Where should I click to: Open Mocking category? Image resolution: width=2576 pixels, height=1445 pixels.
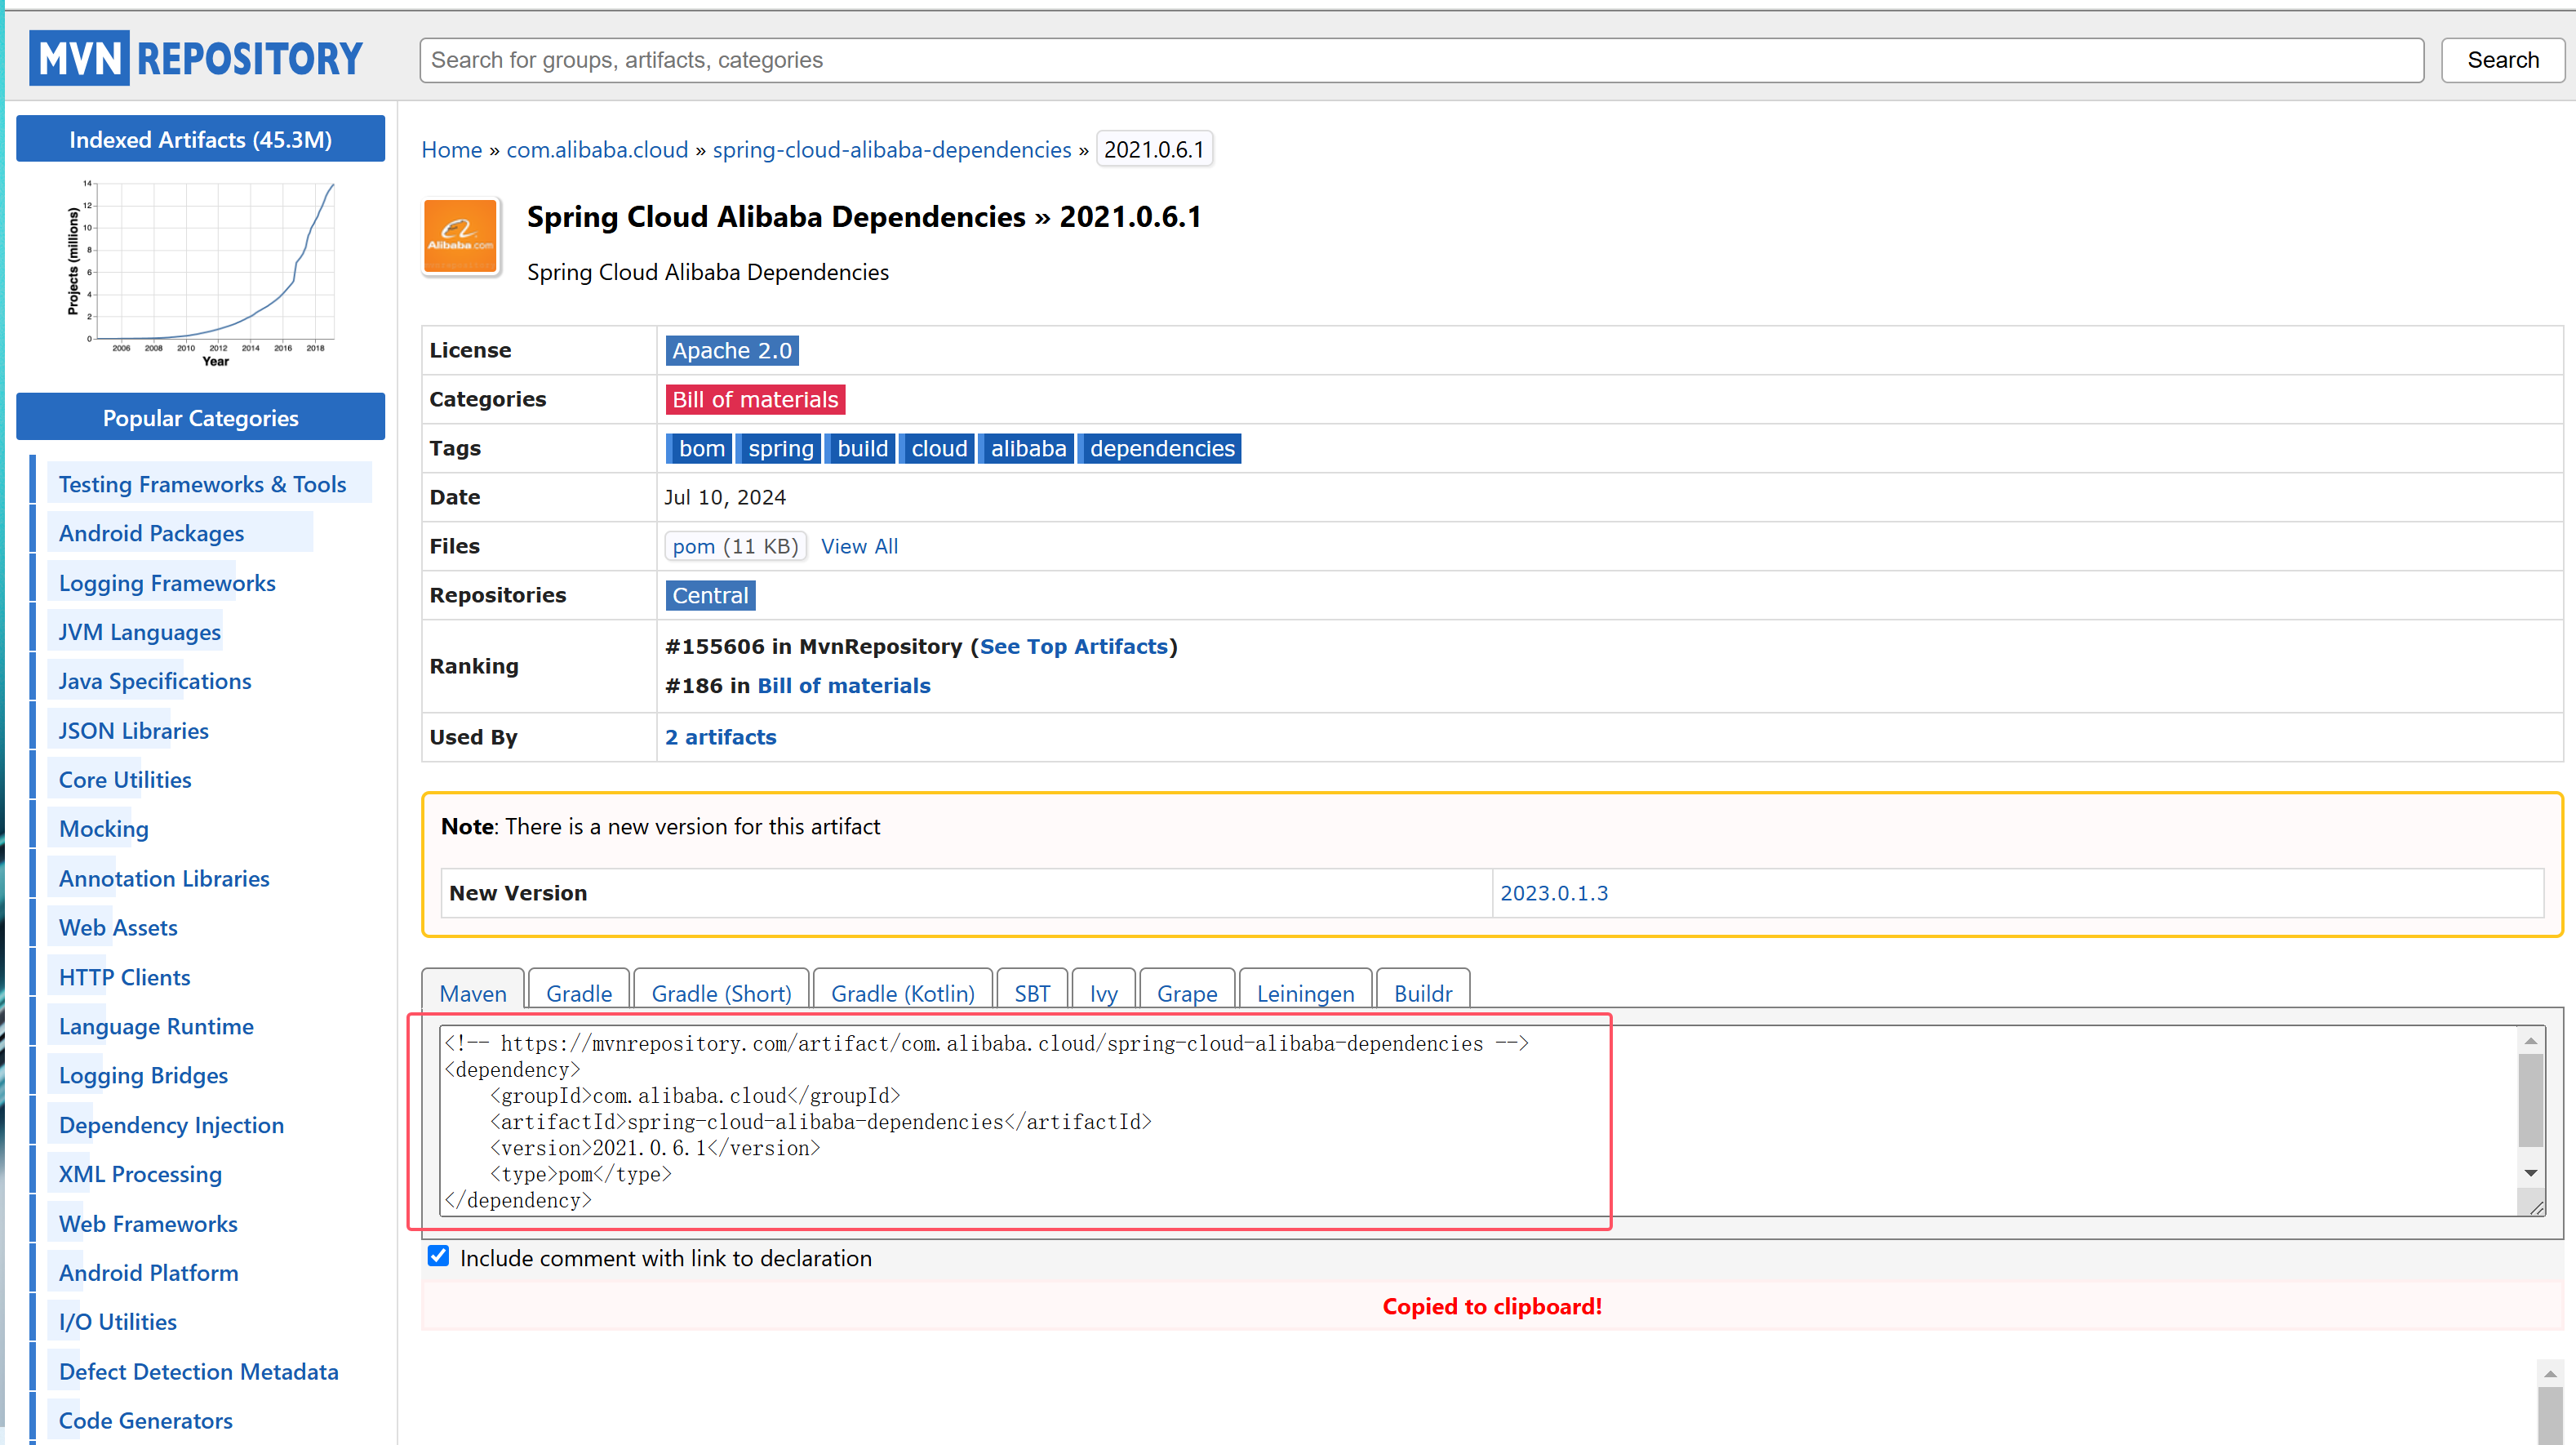103,829
